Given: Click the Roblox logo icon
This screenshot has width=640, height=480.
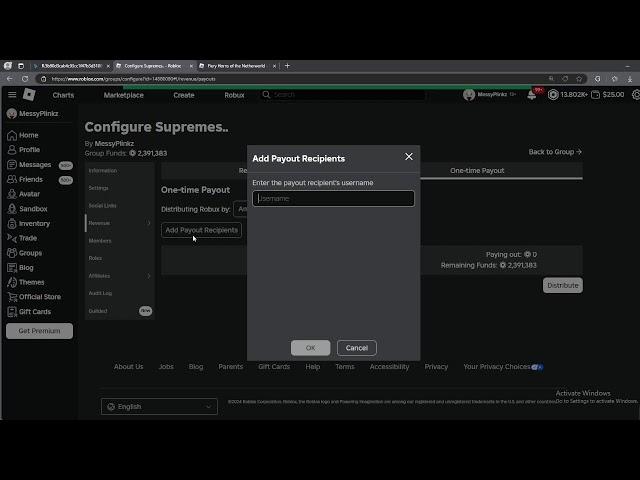Looking at the screenshot, I should [x=29, y=94].
